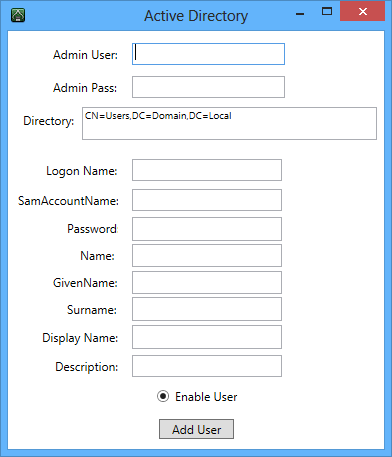Screen dimensions: 392x457
Task: Select the SamAccountName input field
Action: [x=207, y=200]
